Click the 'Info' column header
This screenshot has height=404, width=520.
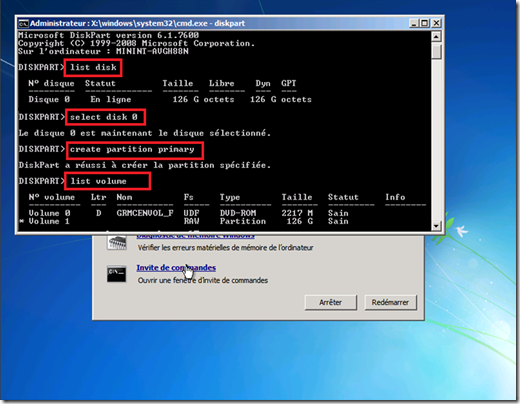pyautogui.click(x=395, y=197)
